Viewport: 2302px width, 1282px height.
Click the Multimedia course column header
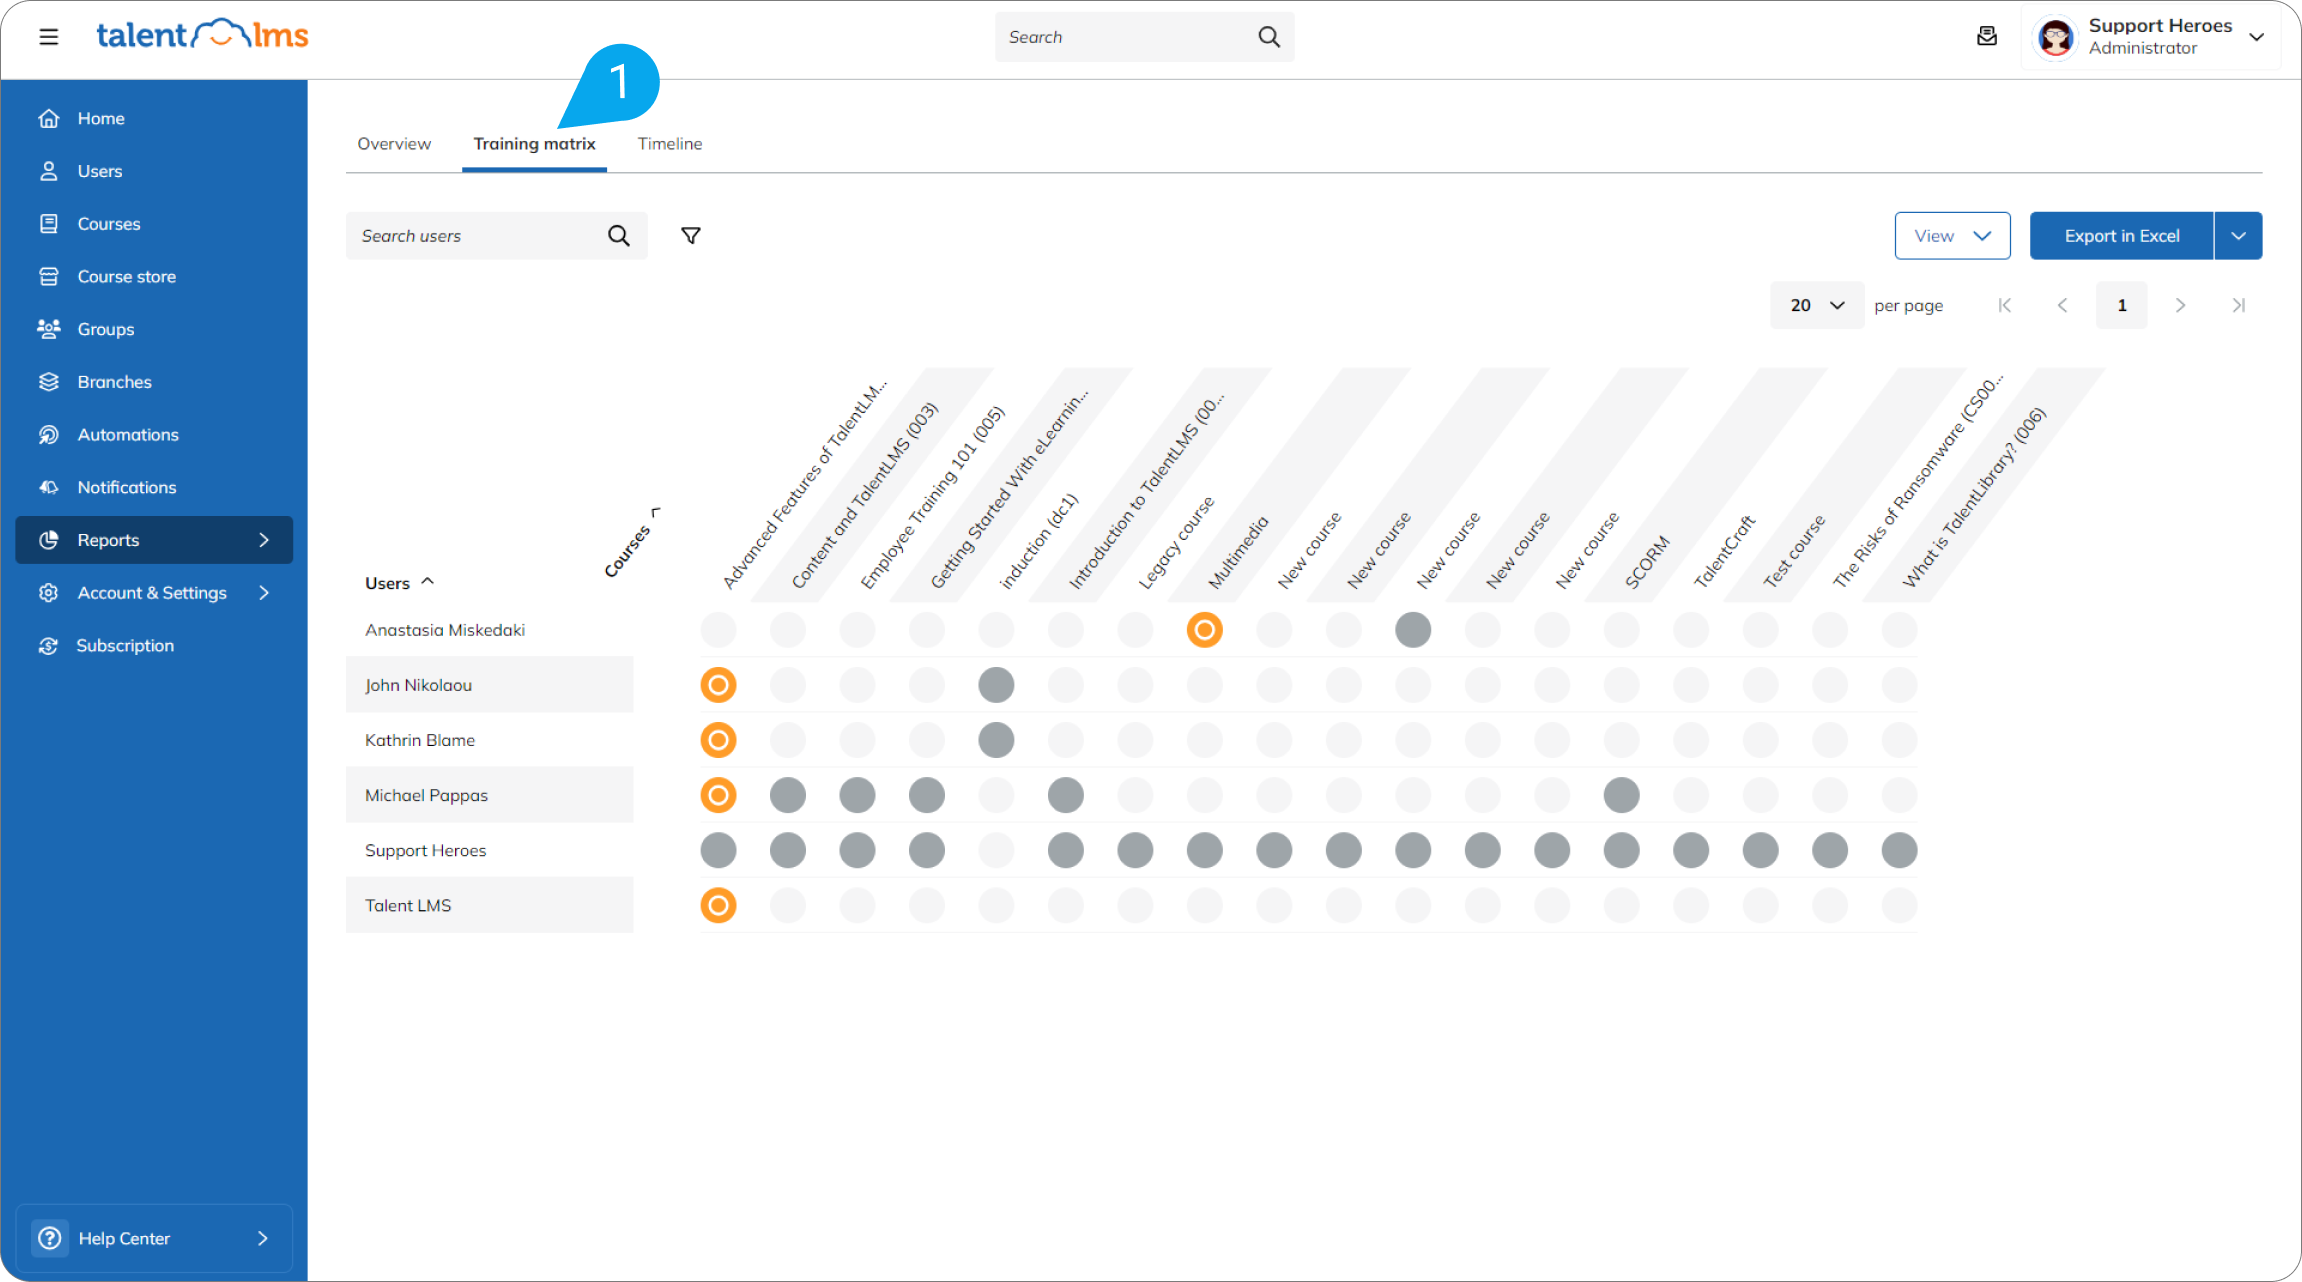click(x=1237, y=553)
